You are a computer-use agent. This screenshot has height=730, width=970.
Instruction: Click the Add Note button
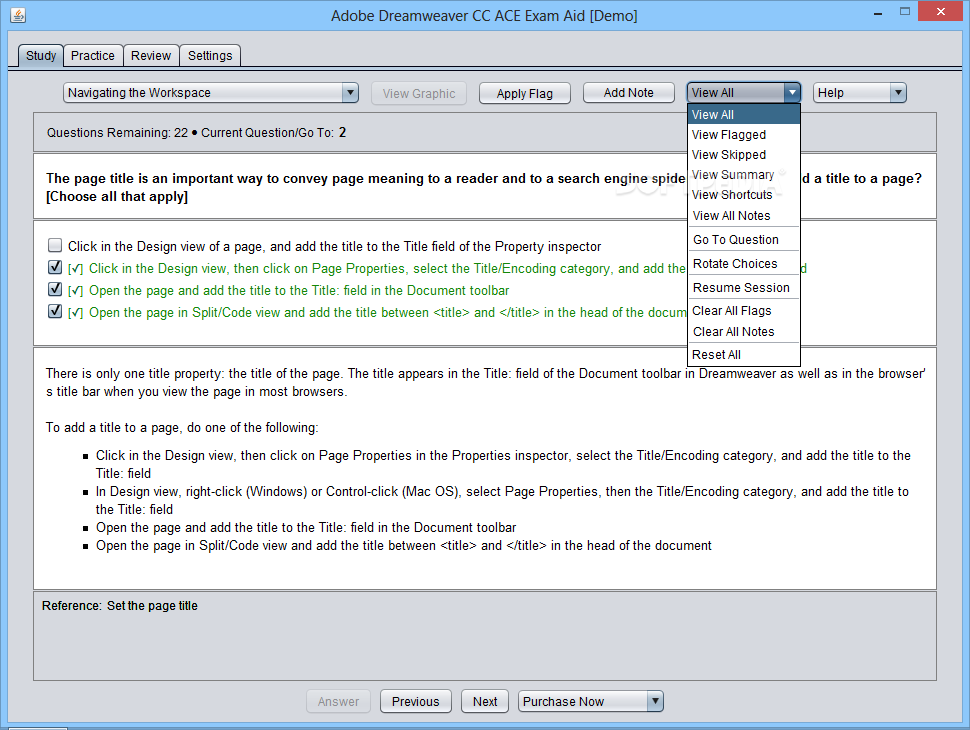pos(629,93)
